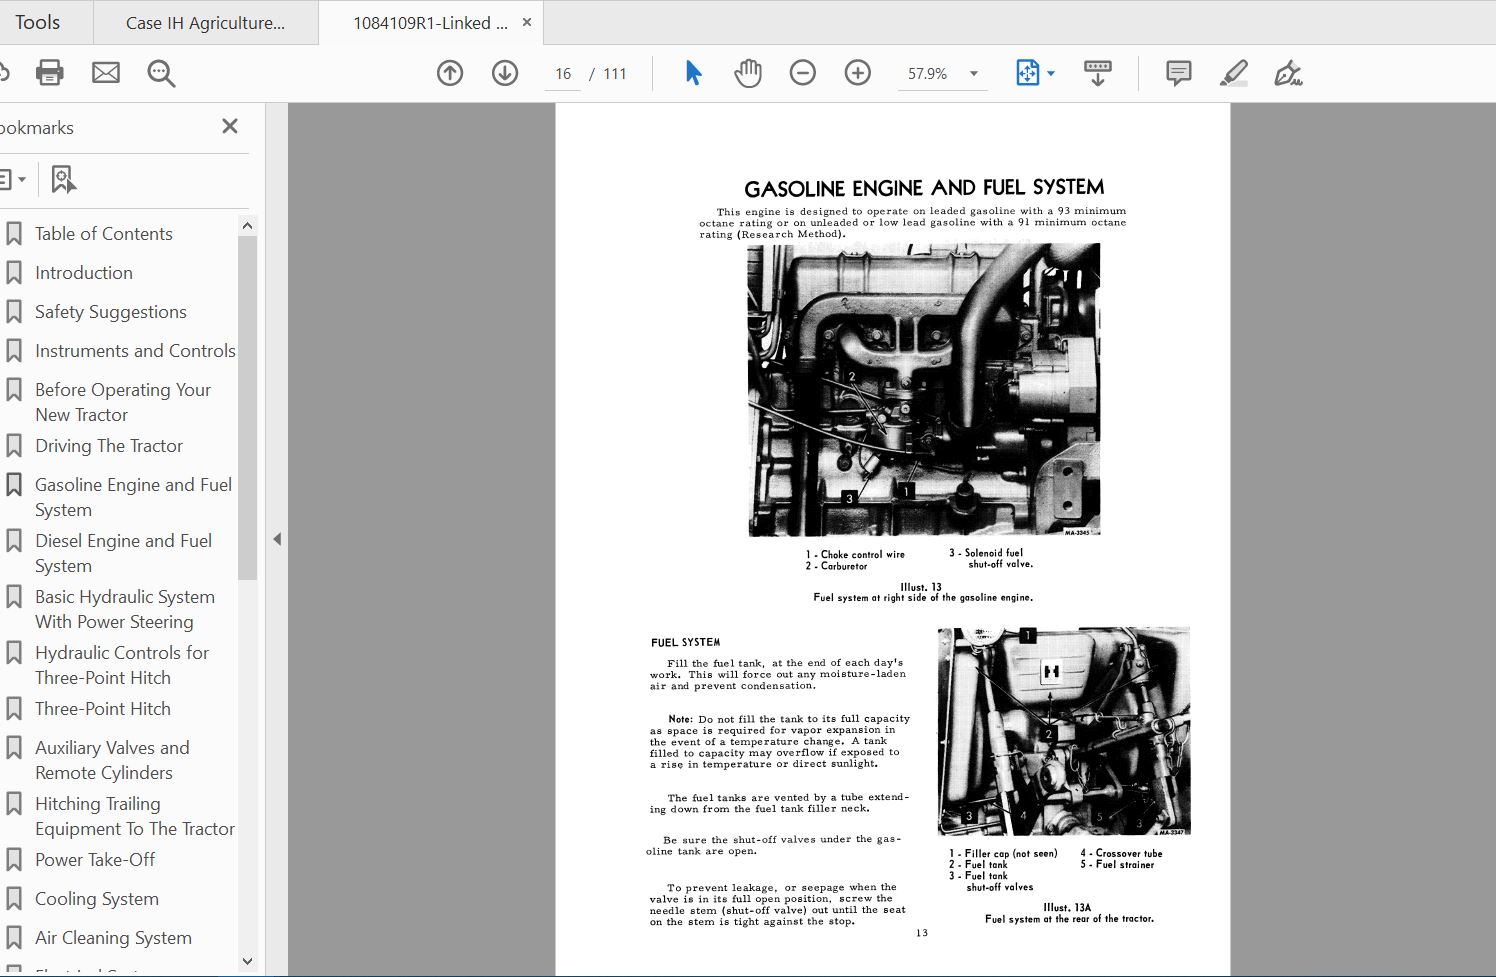
Task: Open the find text magnifier tool
Action: [x=161, y=73]
